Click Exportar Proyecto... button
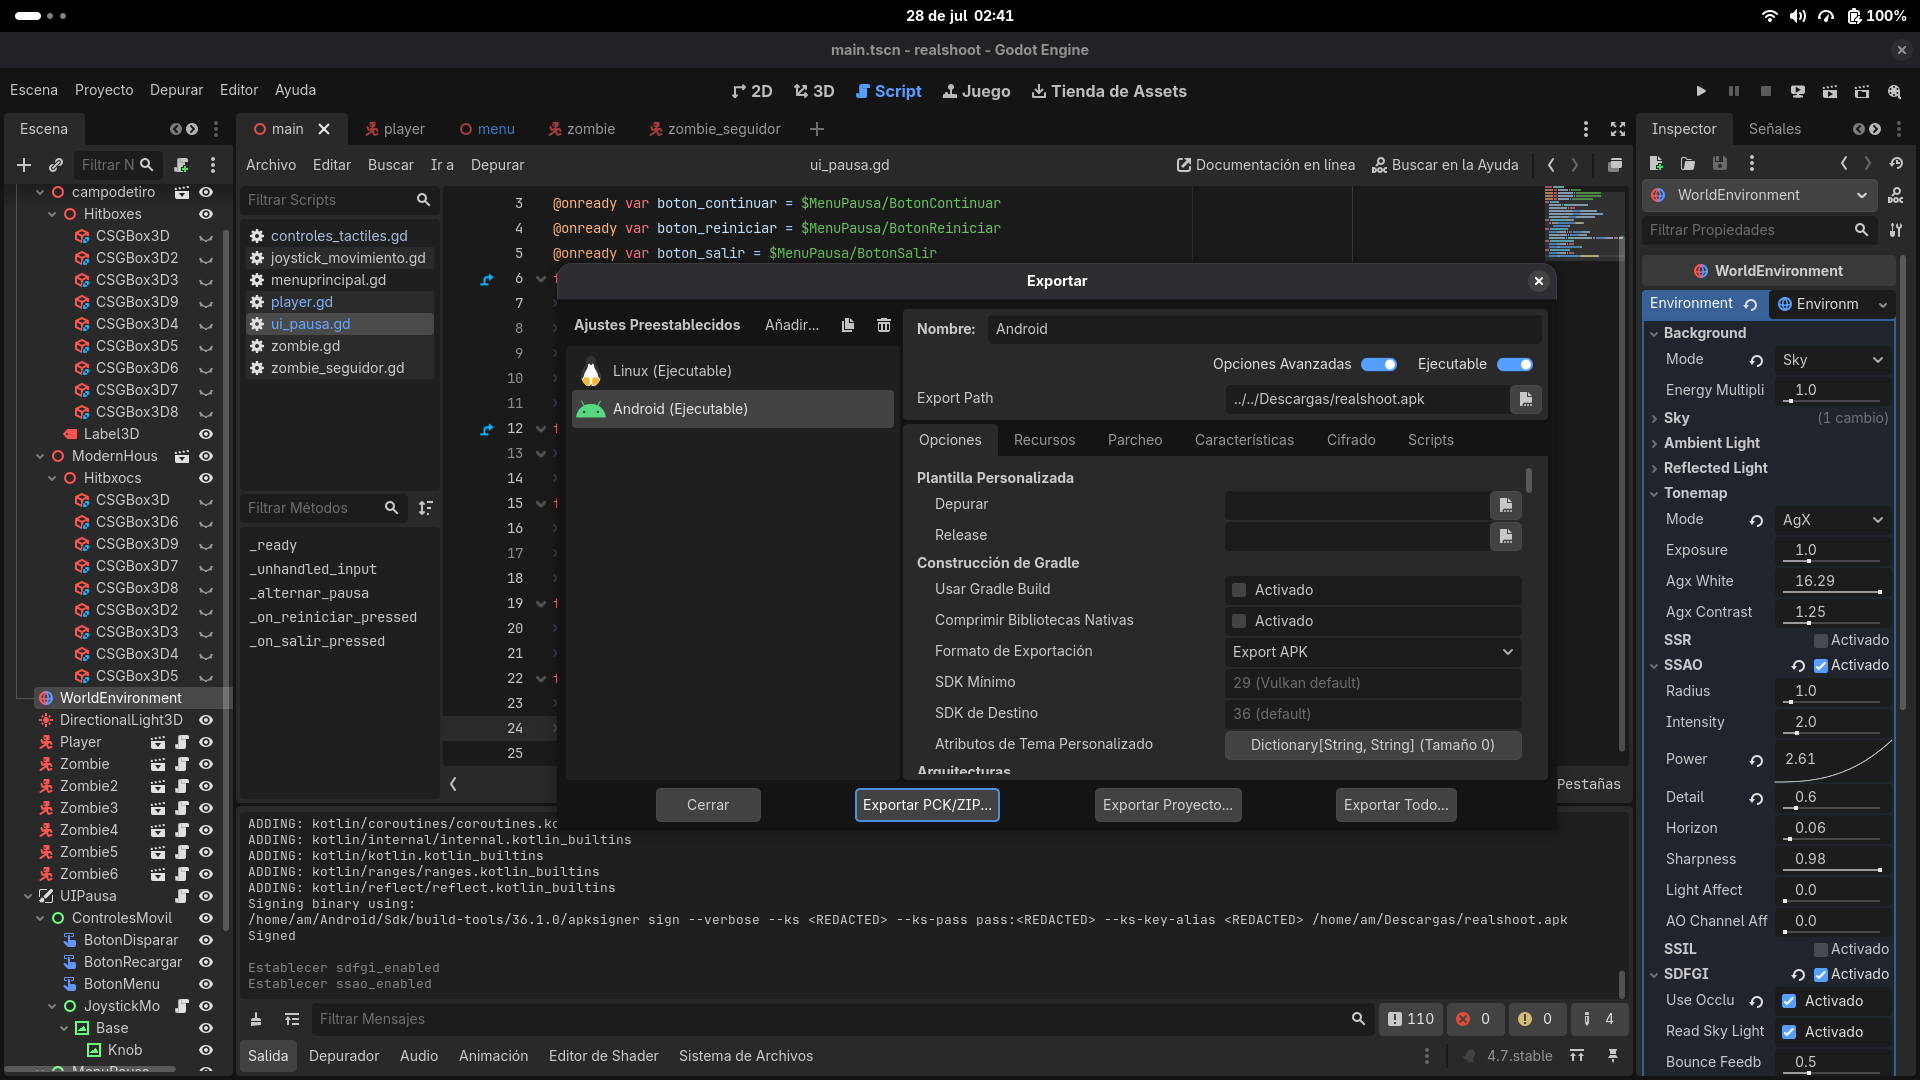 1168,805
